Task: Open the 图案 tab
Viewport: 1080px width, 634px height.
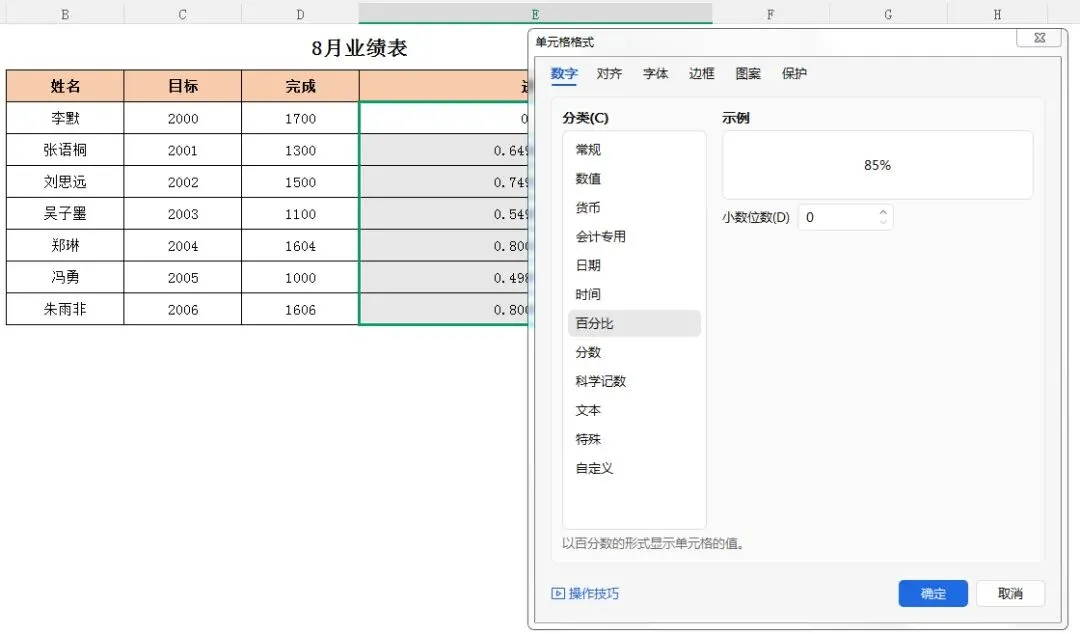Action: tap(748, 74)
